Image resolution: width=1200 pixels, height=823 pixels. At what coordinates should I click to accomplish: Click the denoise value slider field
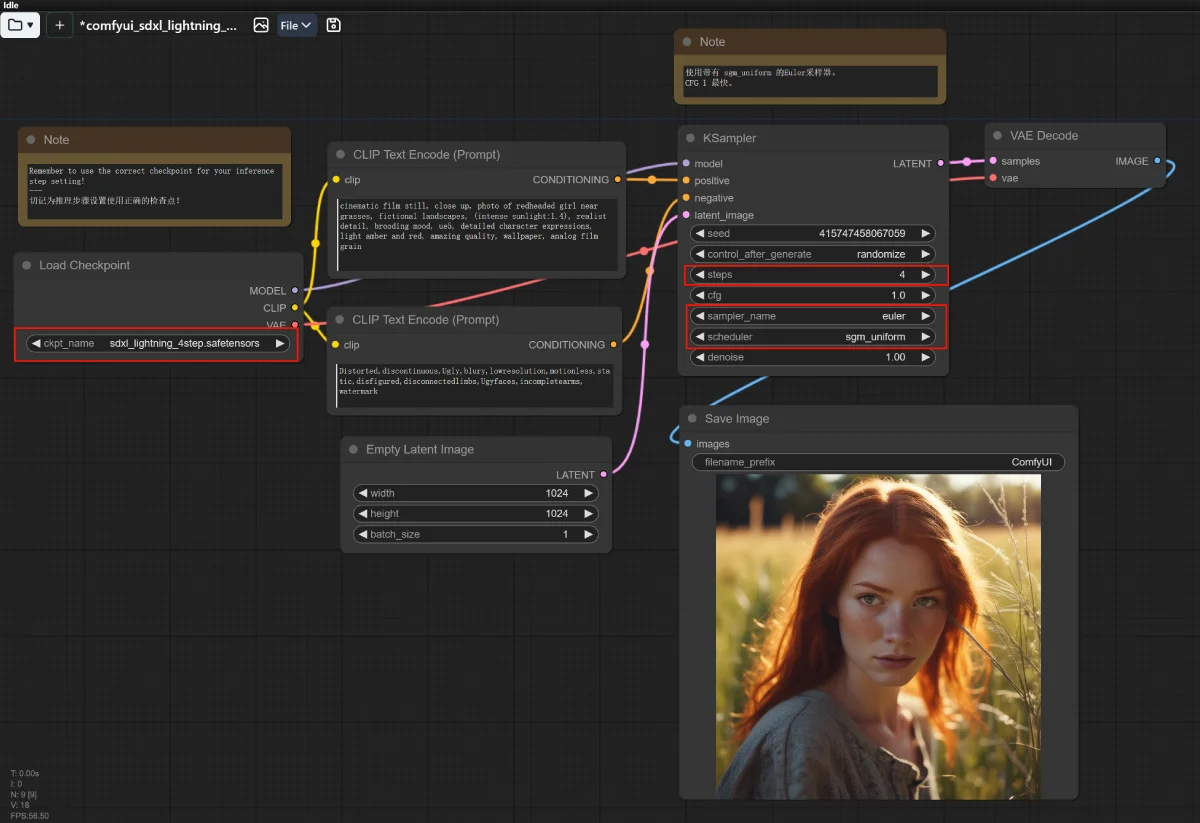click(x=813, y=357)
